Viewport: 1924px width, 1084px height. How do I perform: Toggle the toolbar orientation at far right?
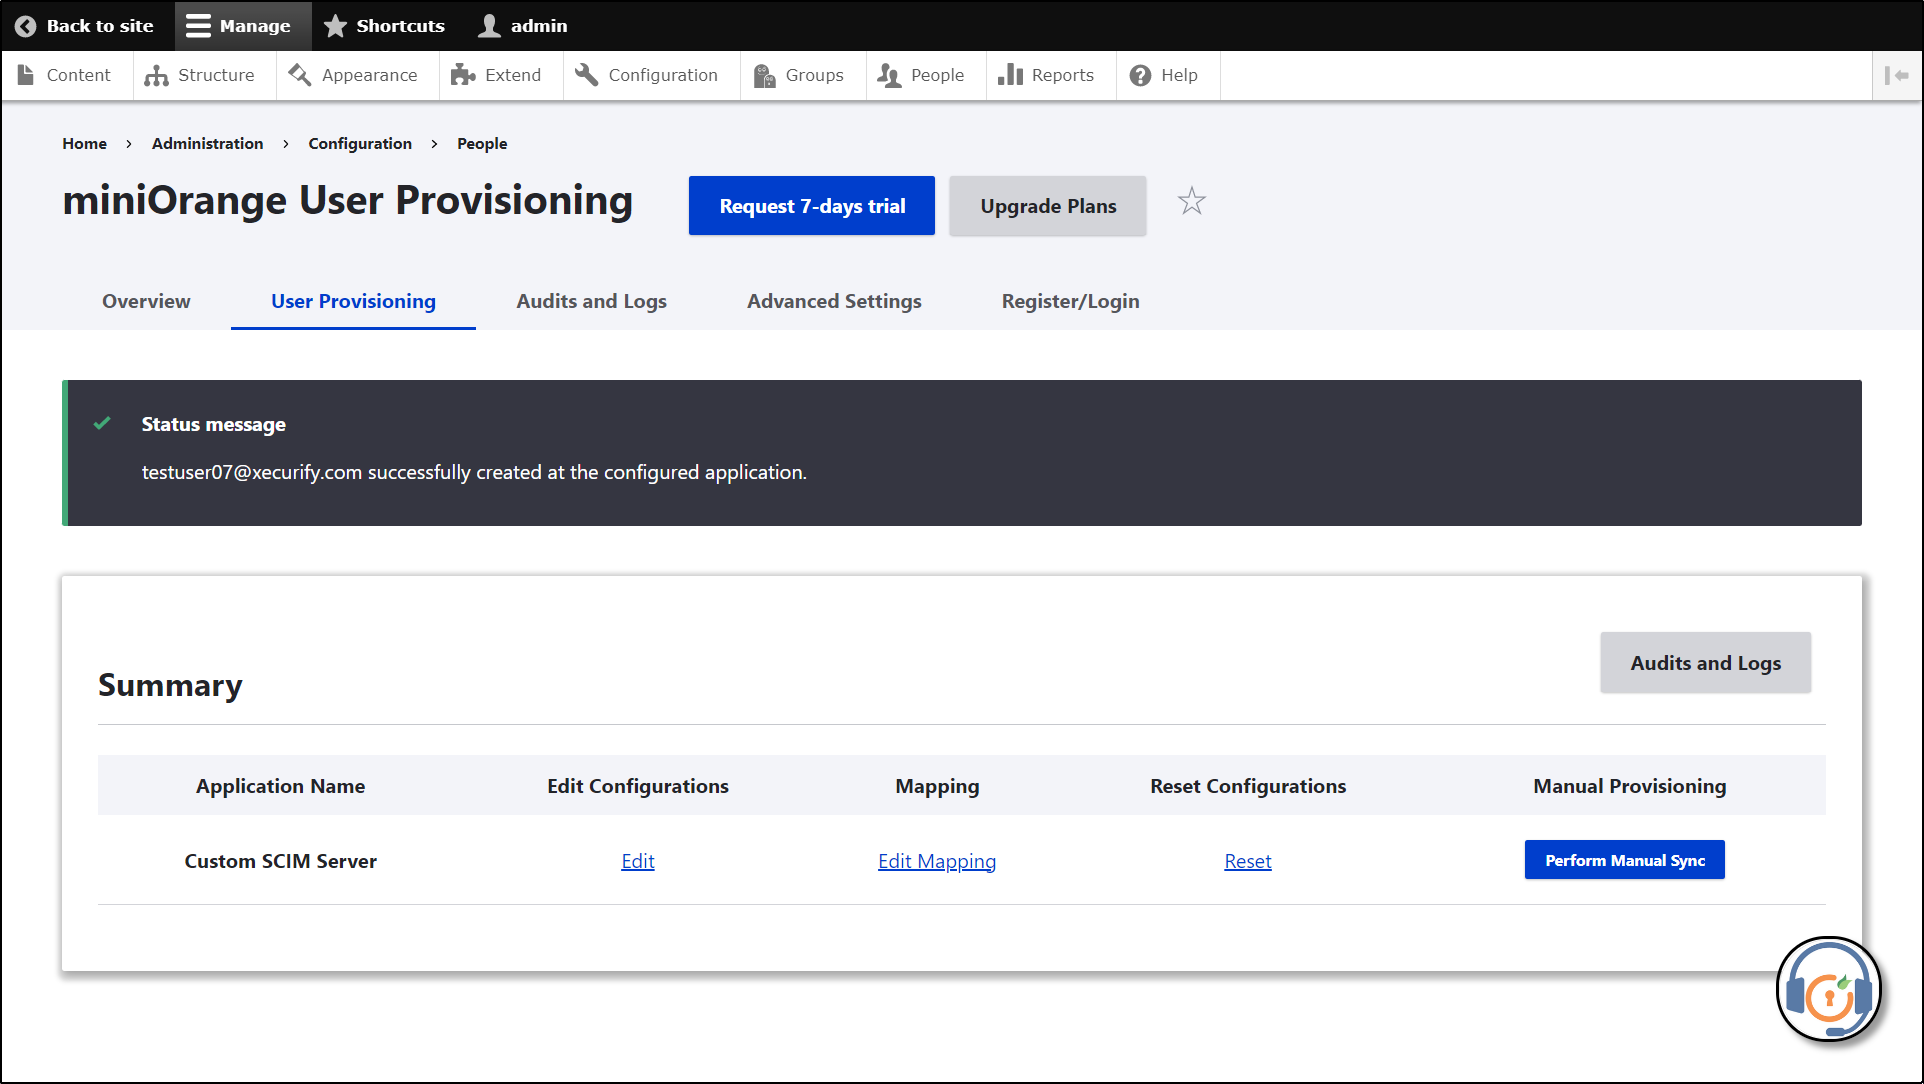click(1896, 75)
